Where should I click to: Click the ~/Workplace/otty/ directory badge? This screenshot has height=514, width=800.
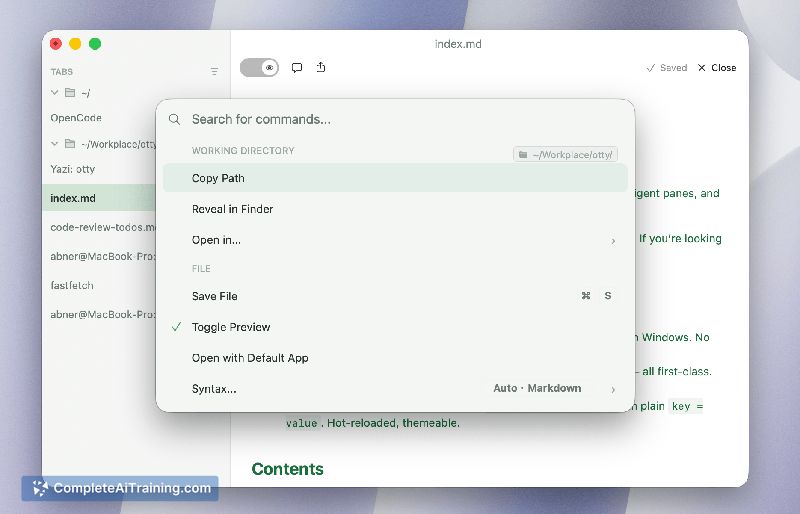tap(565, 154)
